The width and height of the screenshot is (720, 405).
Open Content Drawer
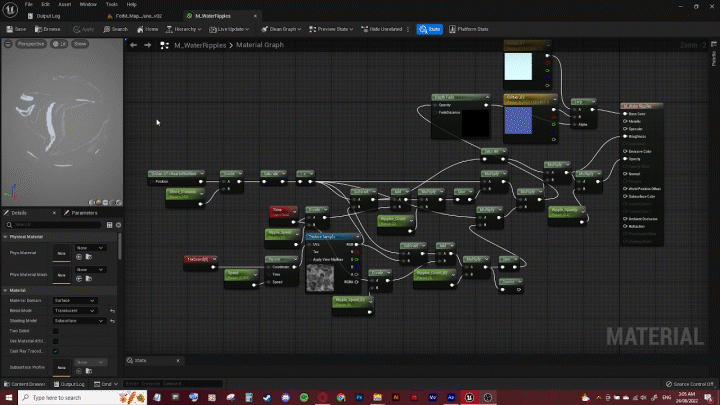[24, 384]
